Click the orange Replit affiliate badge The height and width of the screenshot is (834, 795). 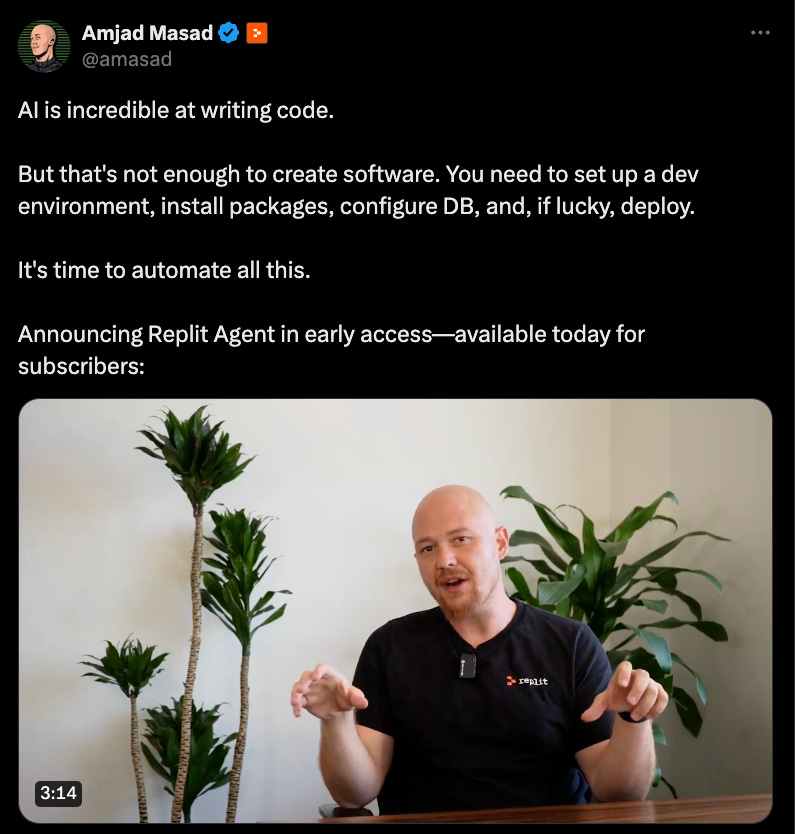click(x=257, y=33)
